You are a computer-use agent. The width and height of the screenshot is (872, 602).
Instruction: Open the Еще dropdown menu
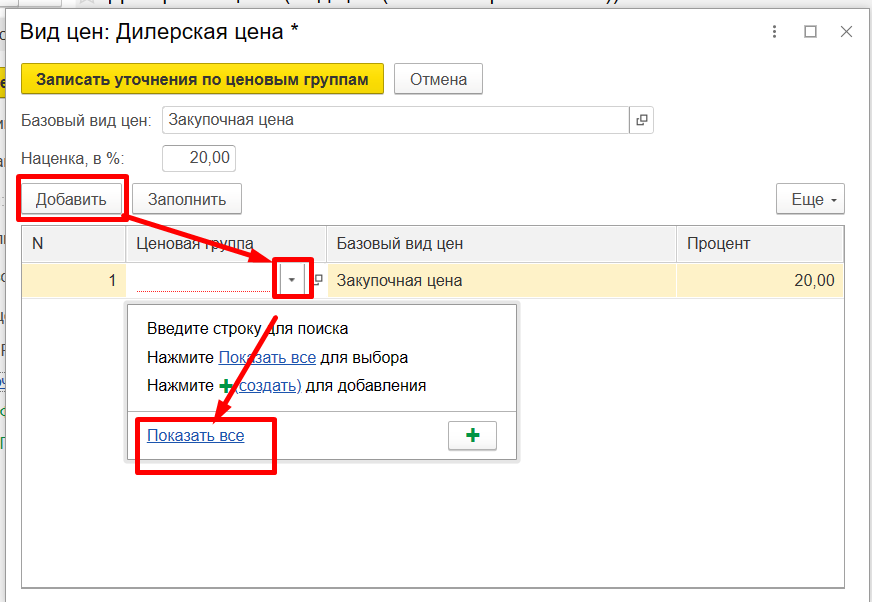click(x=810, y=199)
